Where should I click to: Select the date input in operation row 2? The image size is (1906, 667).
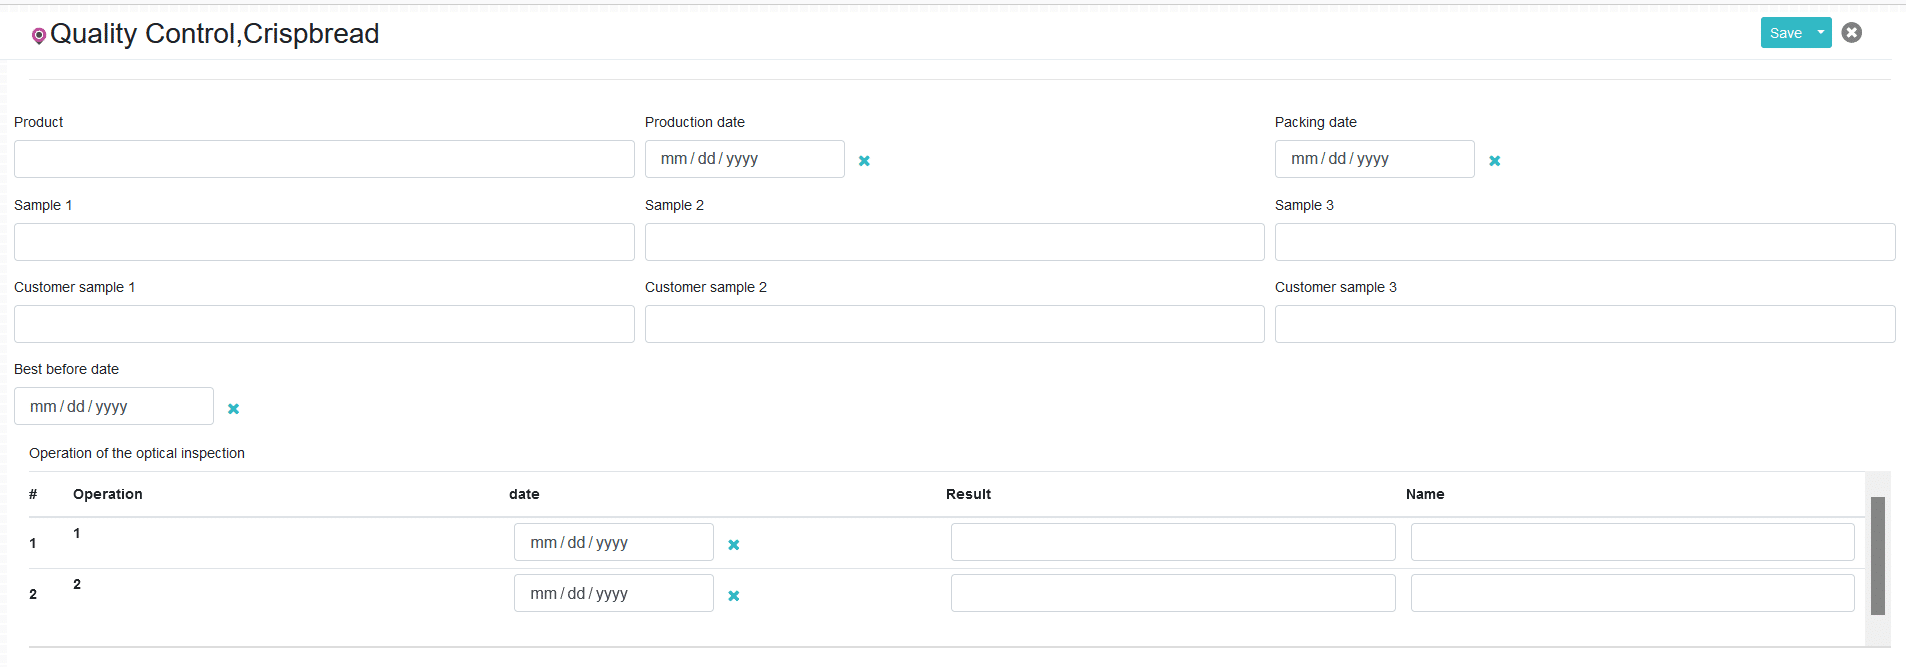coord(613,593)
